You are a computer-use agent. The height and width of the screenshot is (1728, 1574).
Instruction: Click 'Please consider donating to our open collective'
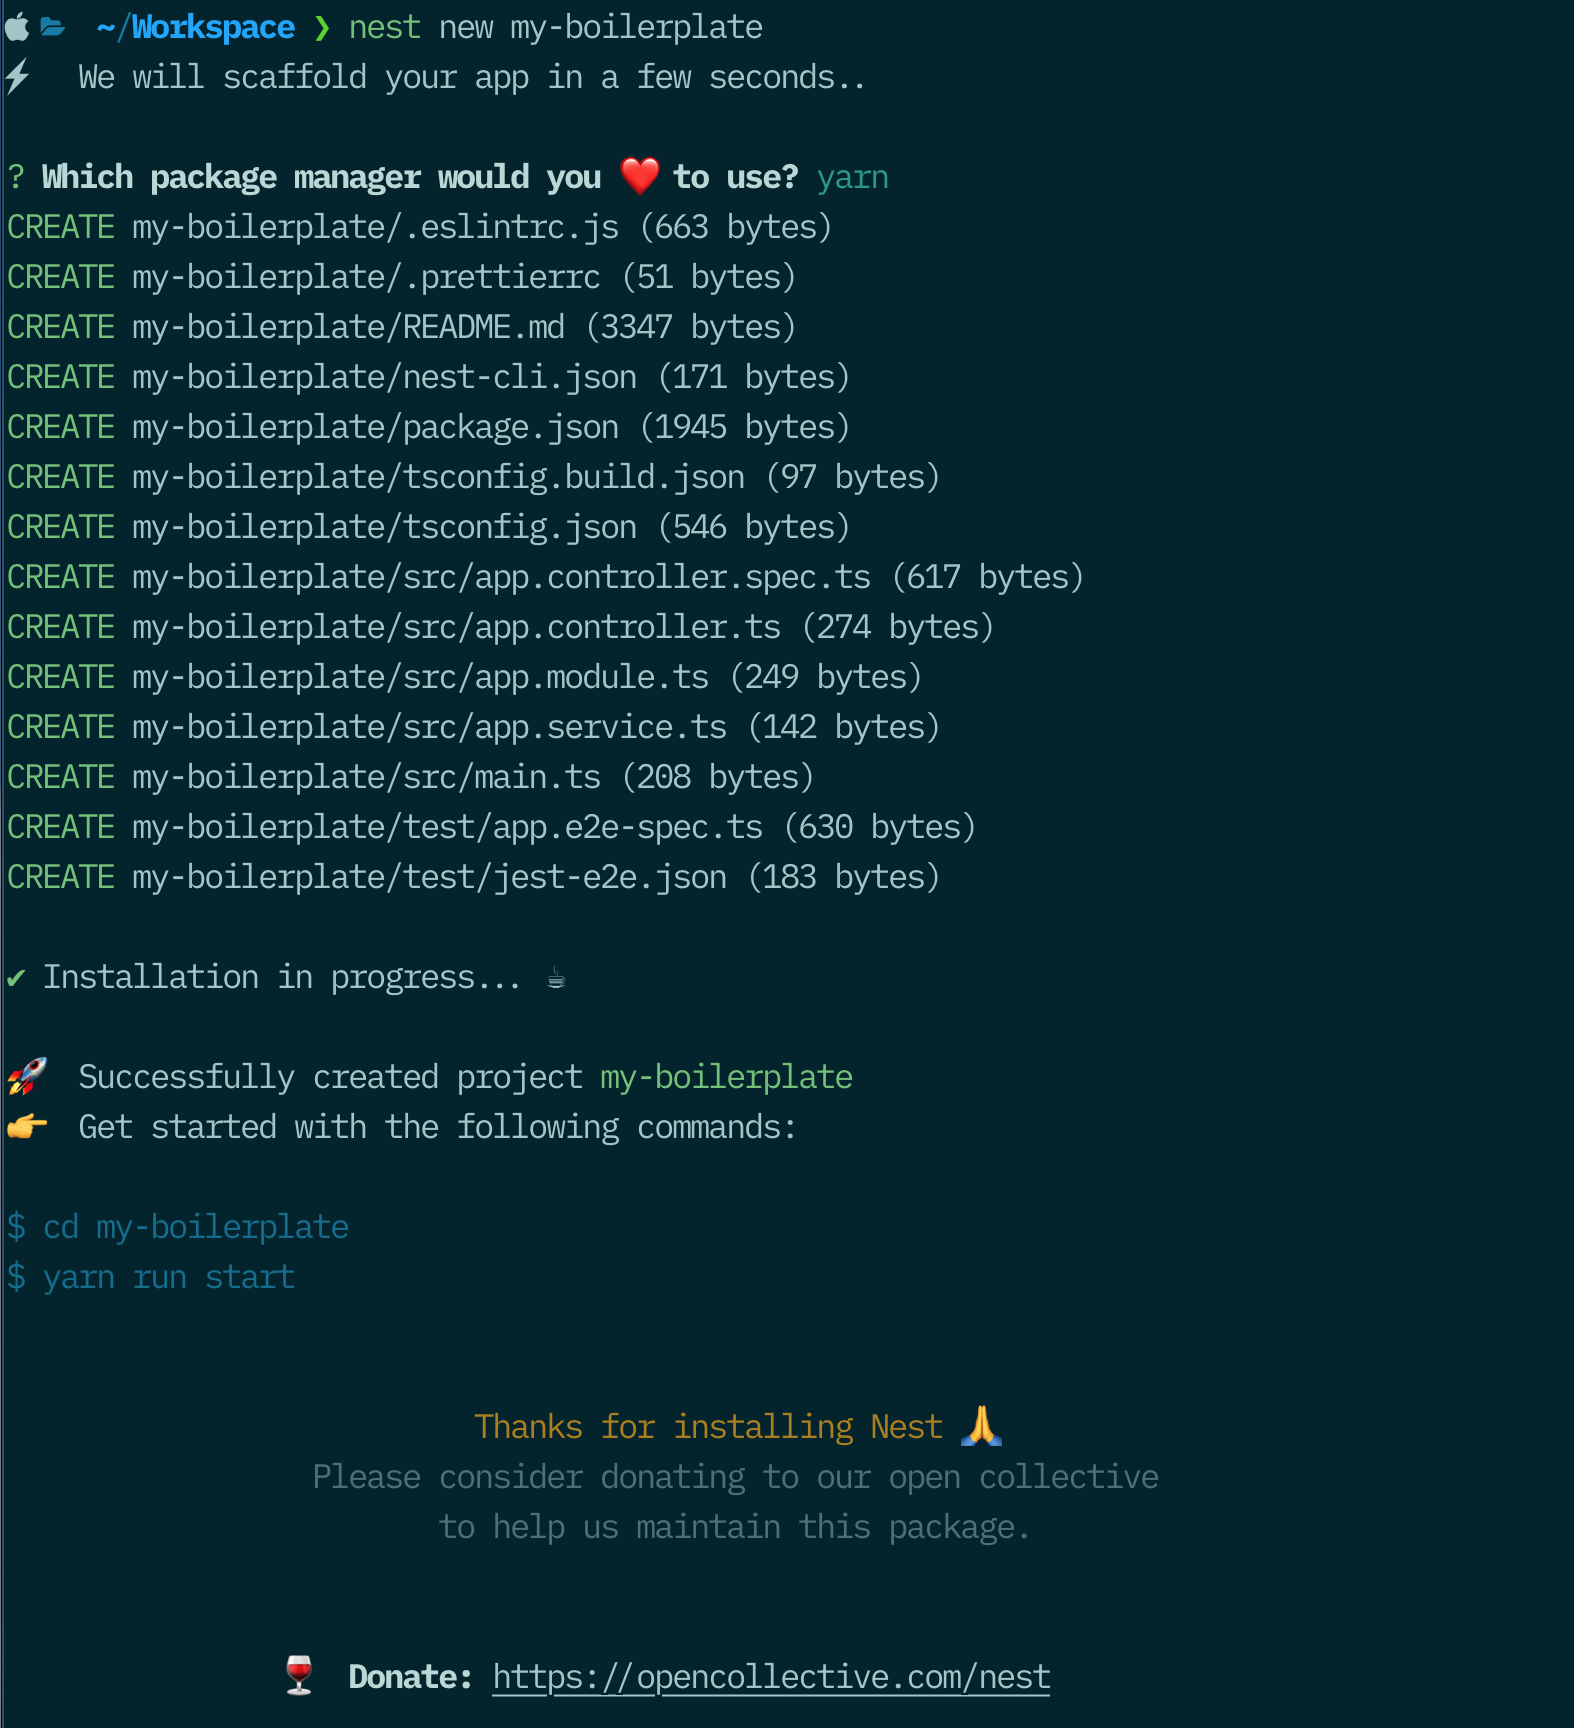click(735, 1477)
